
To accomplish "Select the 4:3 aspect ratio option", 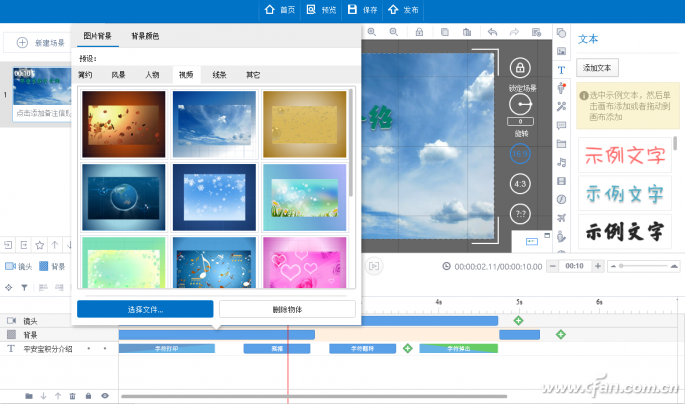I will [519, 184].
